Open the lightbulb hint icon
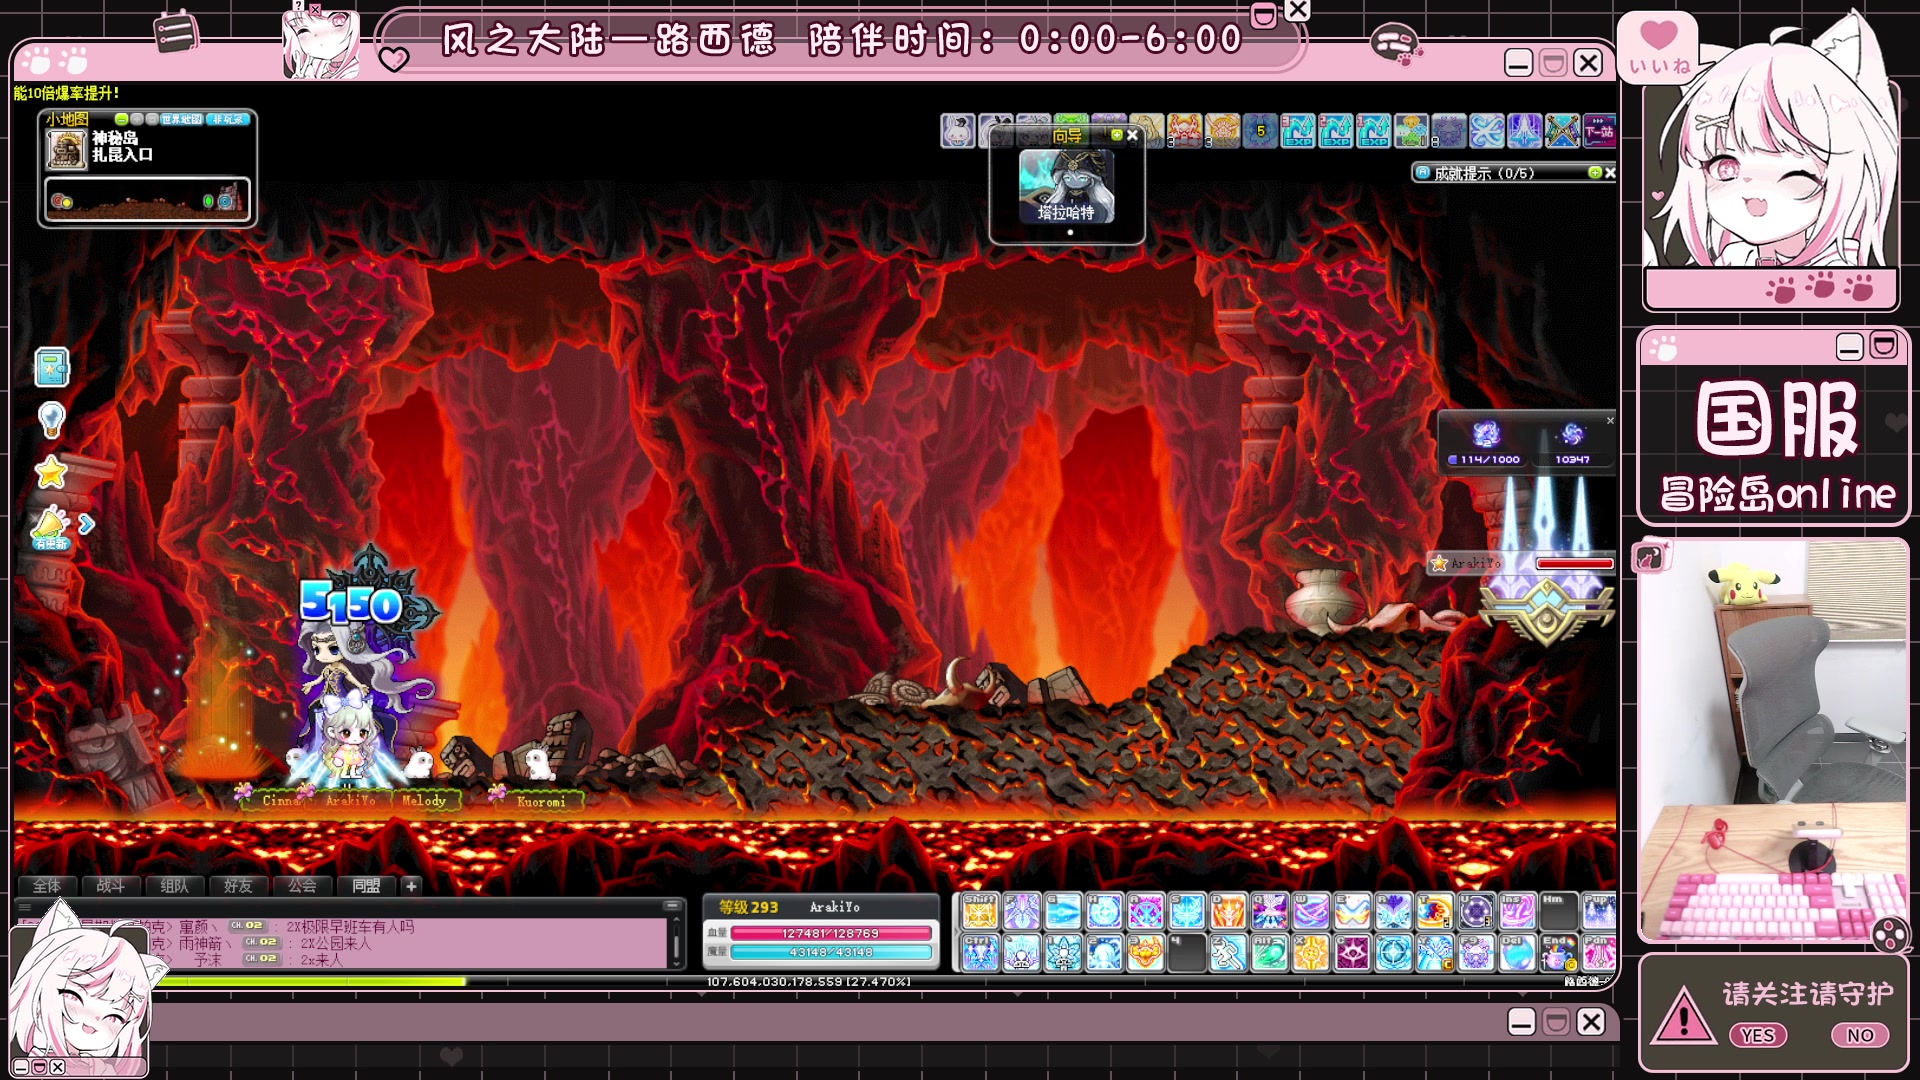The height and width of the screenshot is (1080, 1920). click(x=51, y=419)
